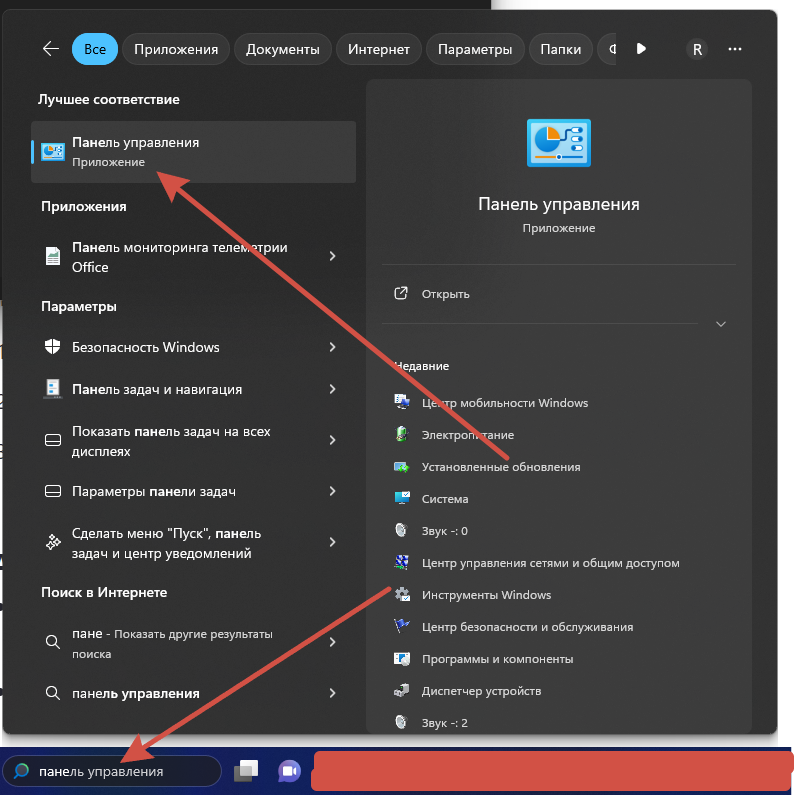The height and width of the screenshot is (795, 809).
Task: Go back with the left arrow icon
Action: click(x=51, y=49)
